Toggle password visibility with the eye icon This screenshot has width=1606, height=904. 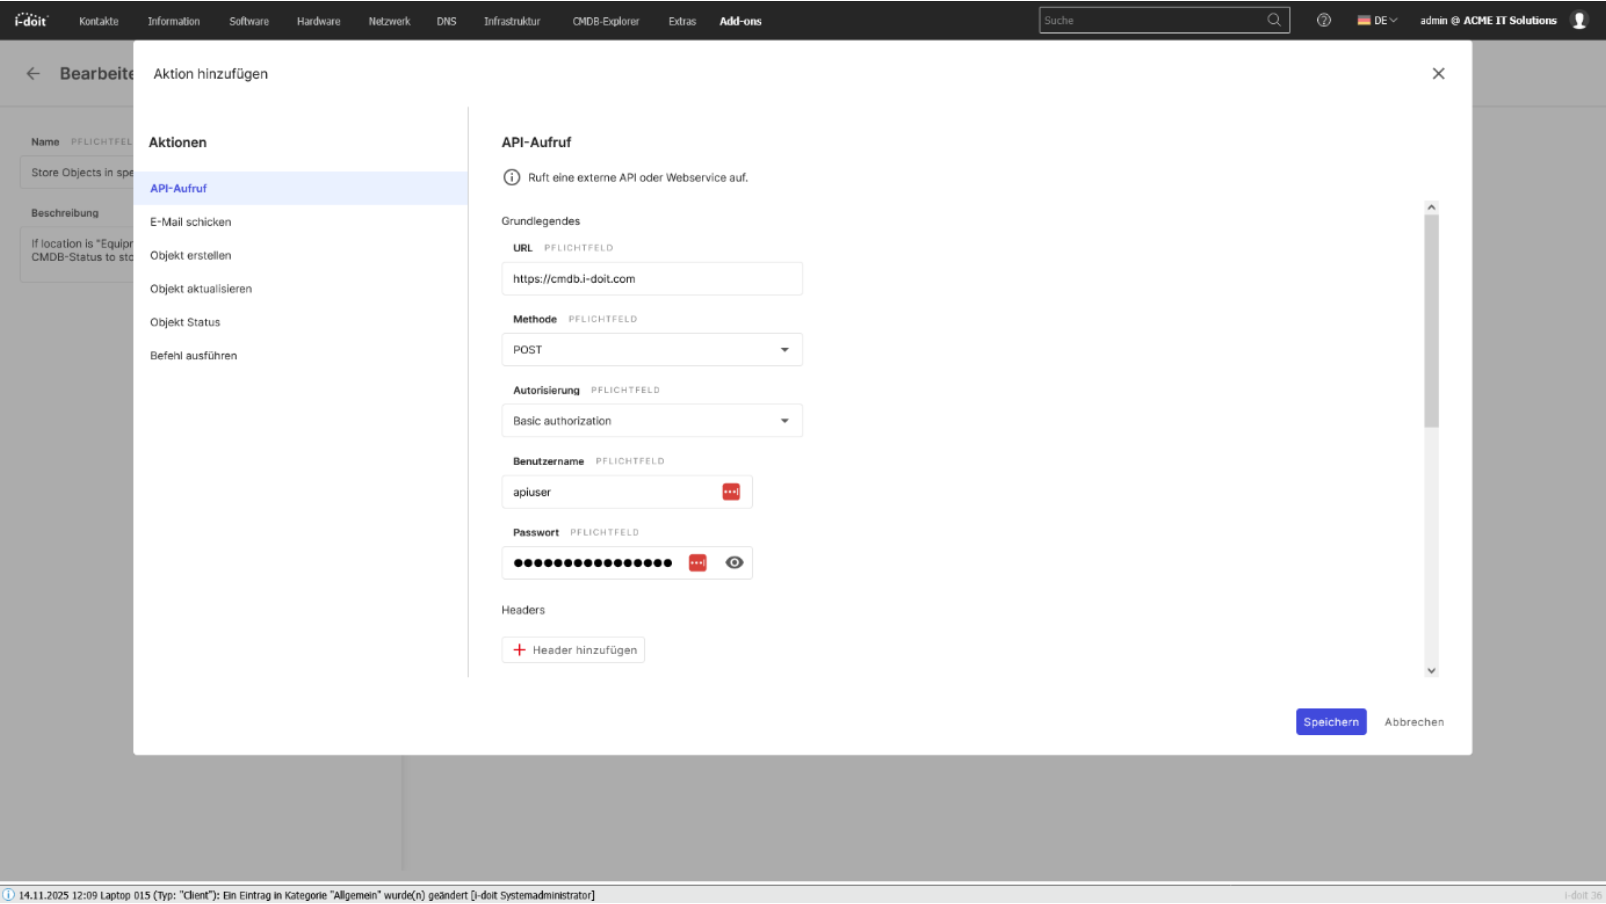pos(734,562)
